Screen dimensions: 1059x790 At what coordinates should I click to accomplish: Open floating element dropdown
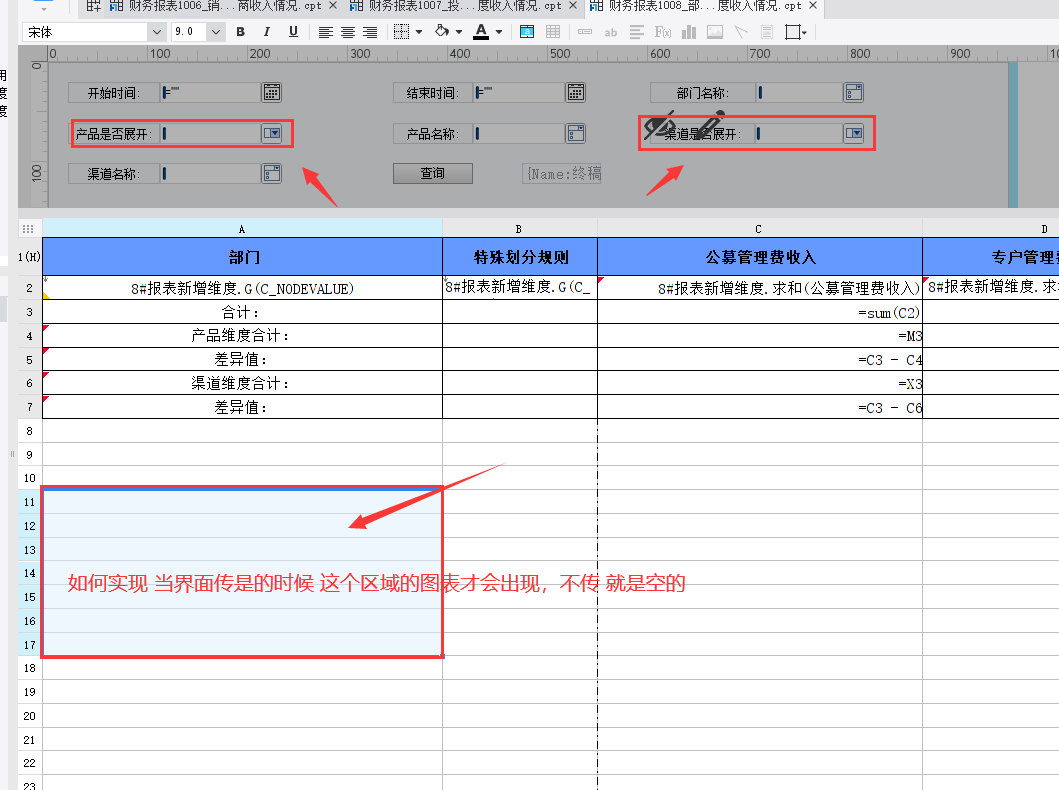(796, 32)
